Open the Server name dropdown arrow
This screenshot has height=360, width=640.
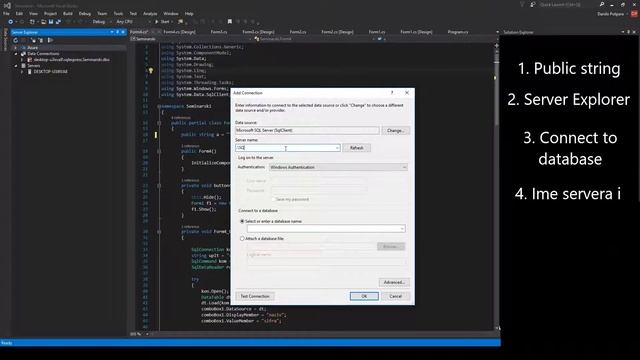tap(337, 148)
